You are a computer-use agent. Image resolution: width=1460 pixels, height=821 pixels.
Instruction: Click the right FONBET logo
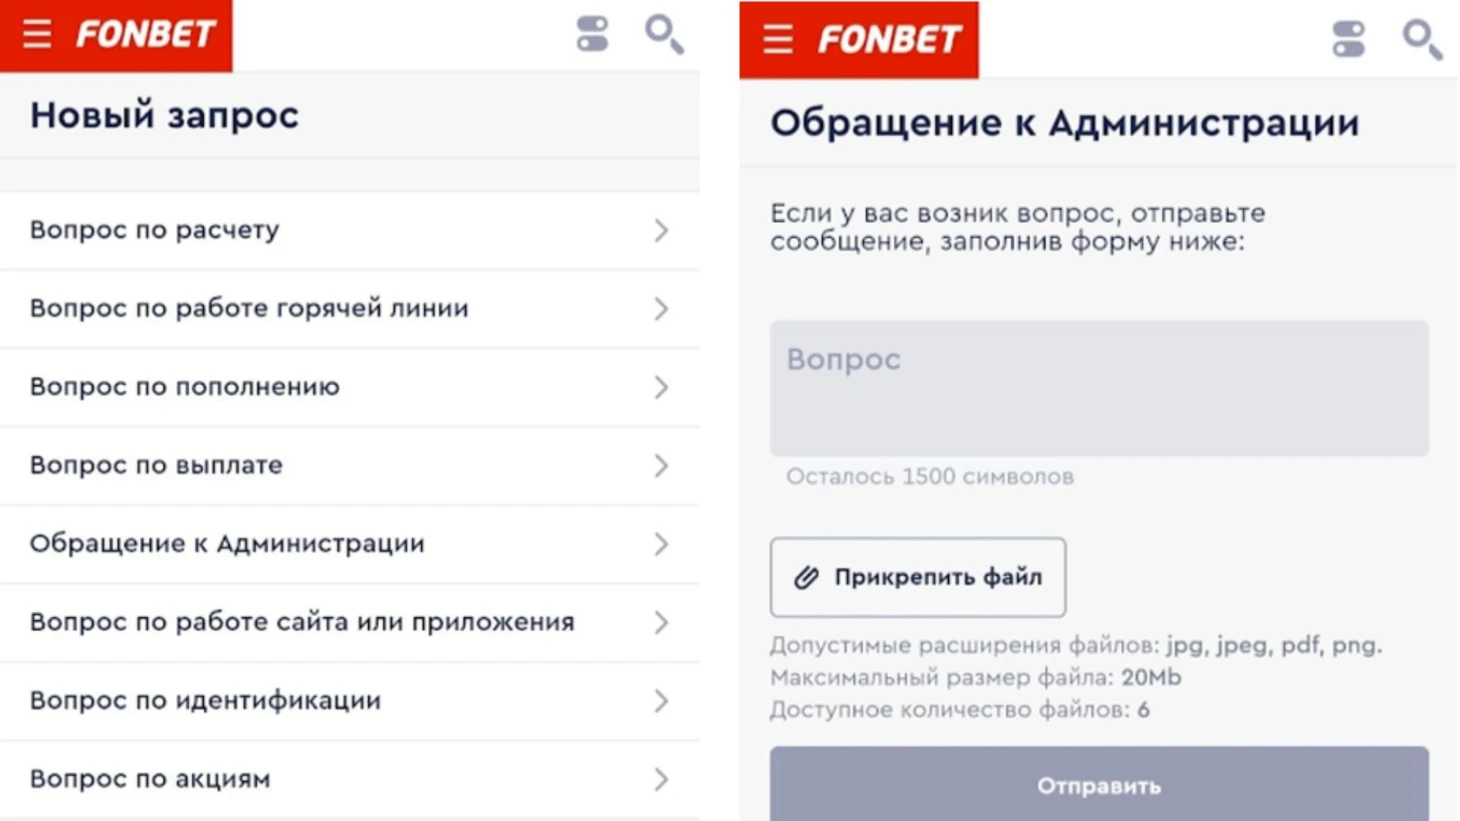pos(889,40)
